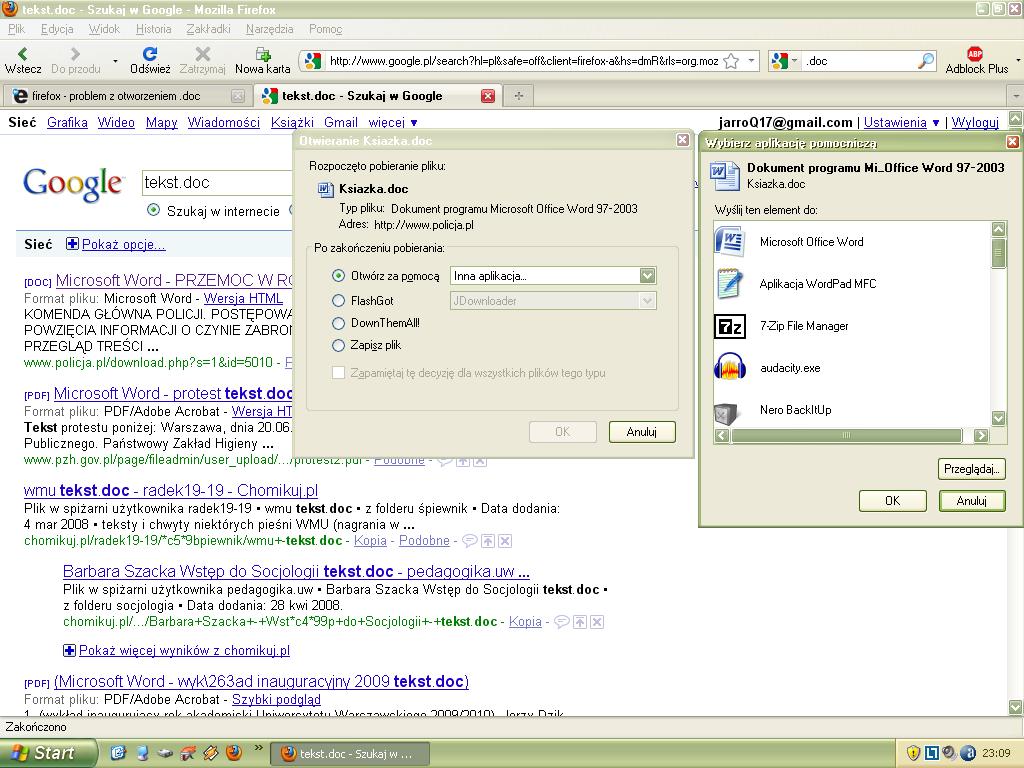Open the Historia menu
The height and width of the screenshot is (768, 1024).
pyautogui.click(x=153, y=29)
